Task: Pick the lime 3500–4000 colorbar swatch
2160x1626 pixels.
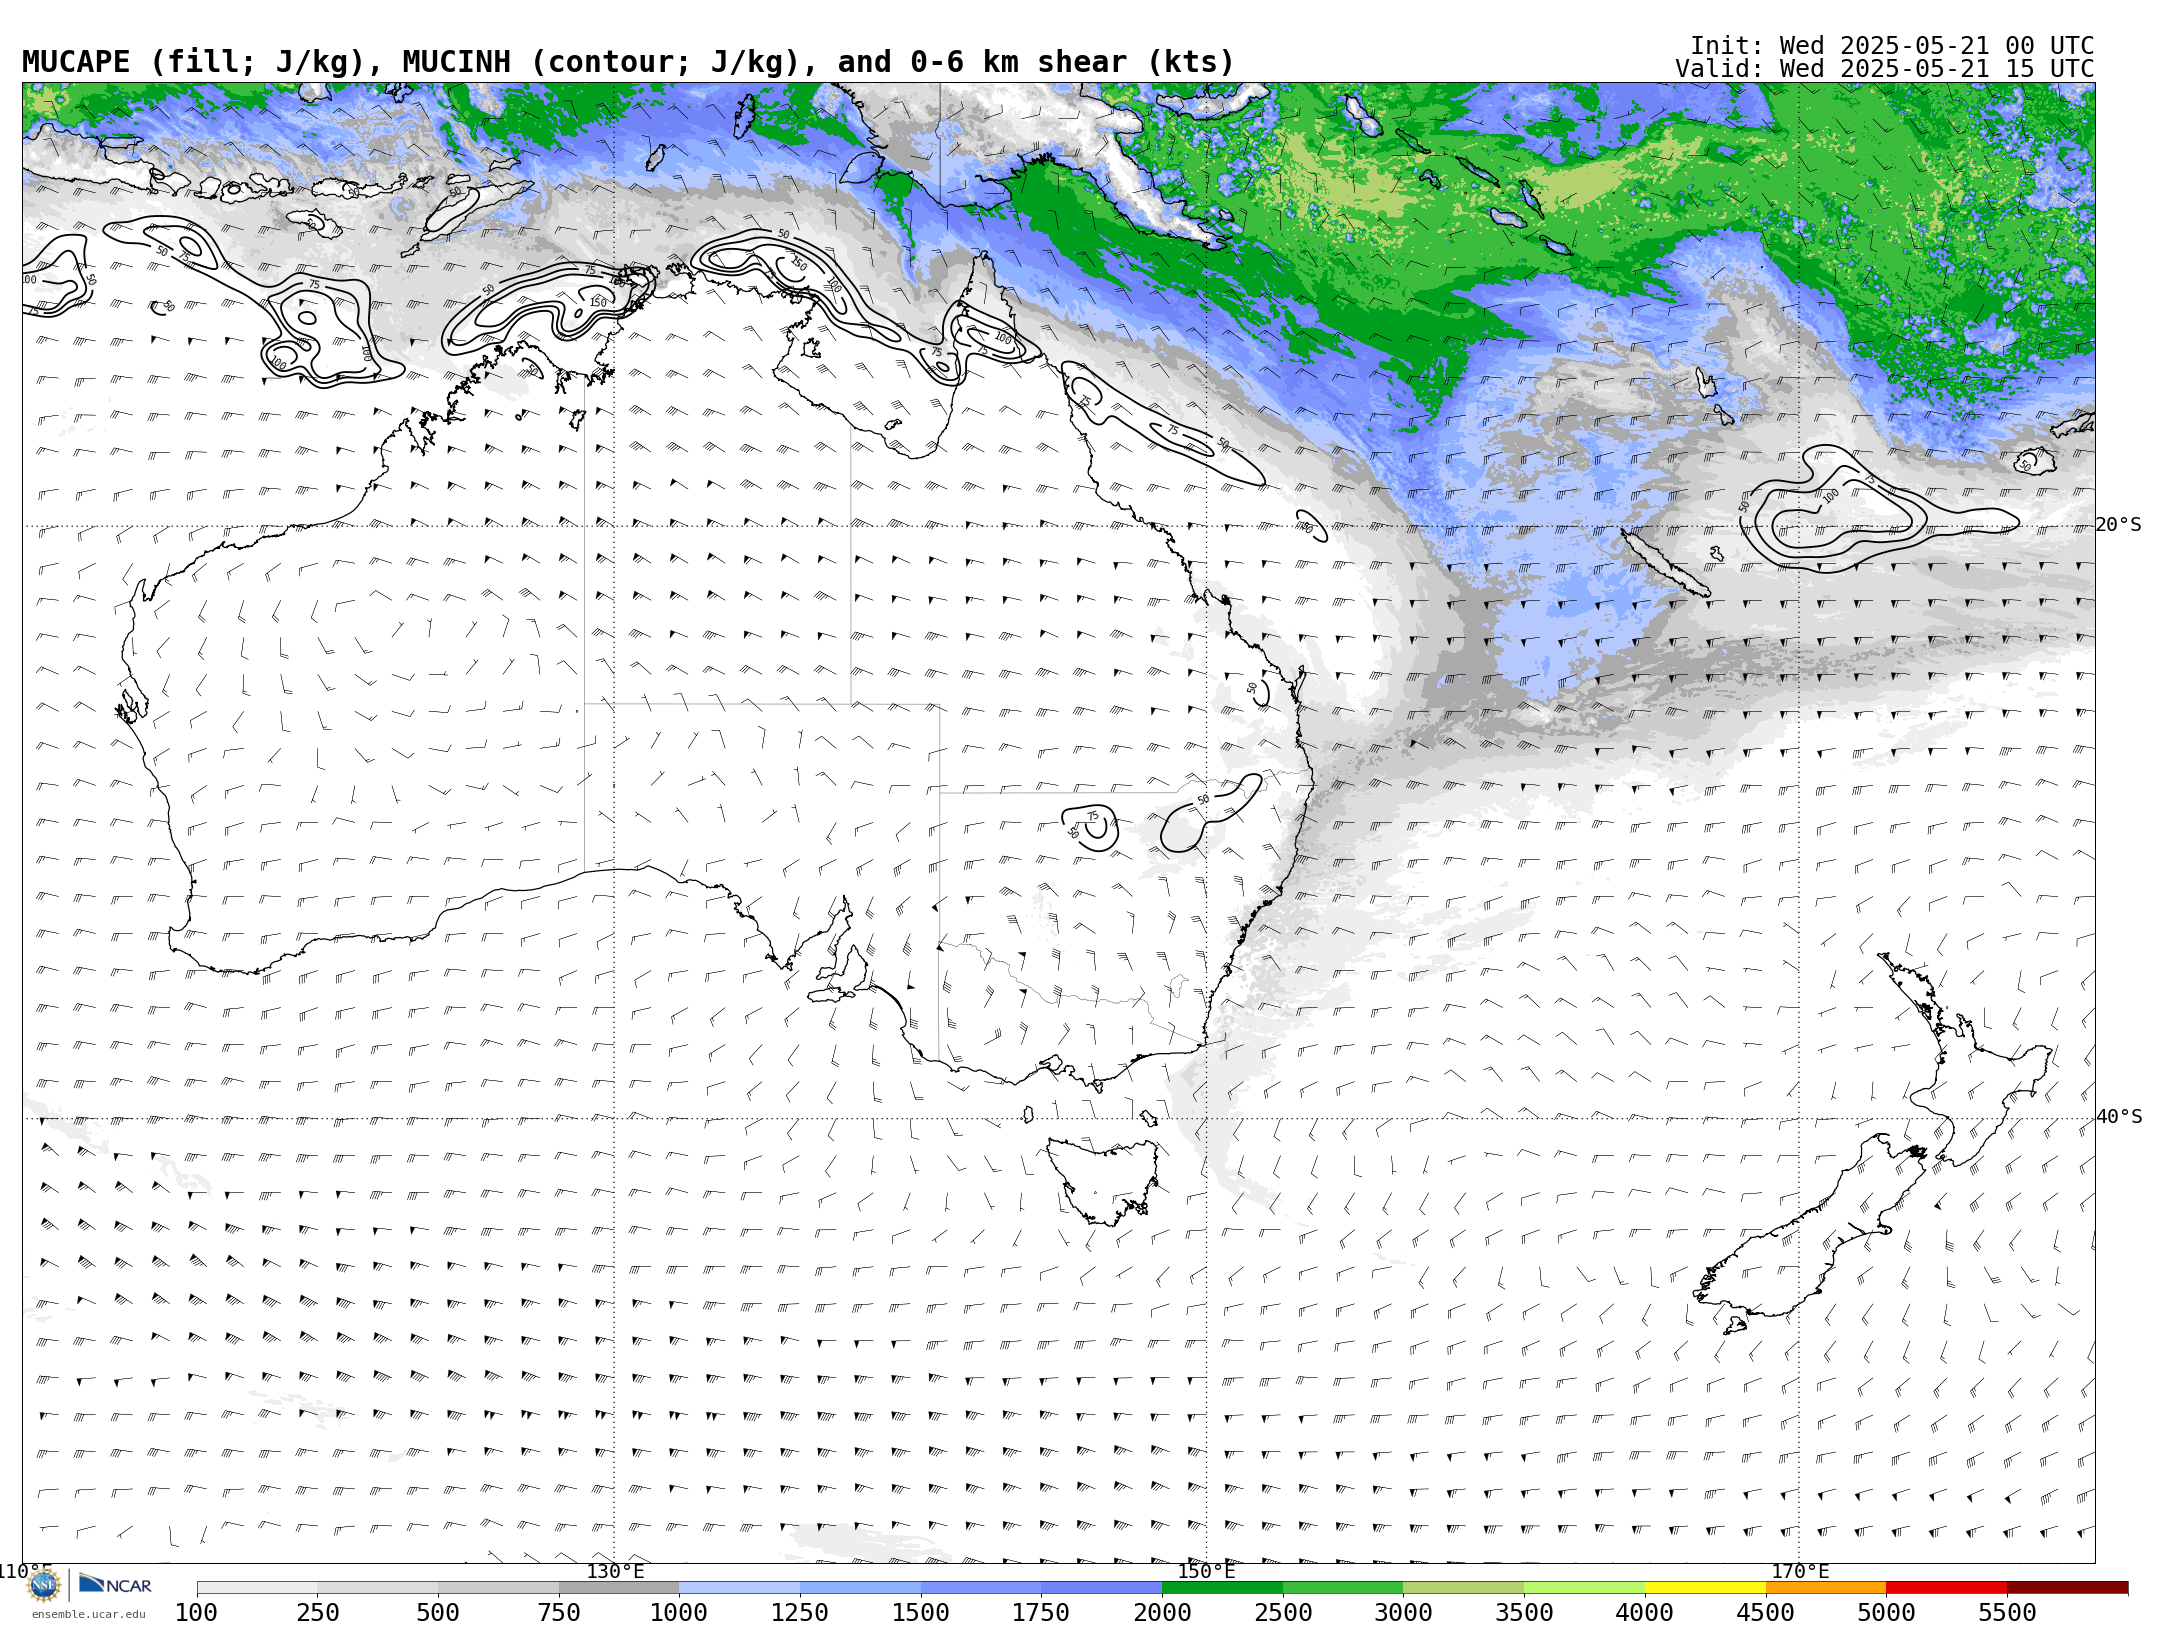Action: [1584, 1588]
